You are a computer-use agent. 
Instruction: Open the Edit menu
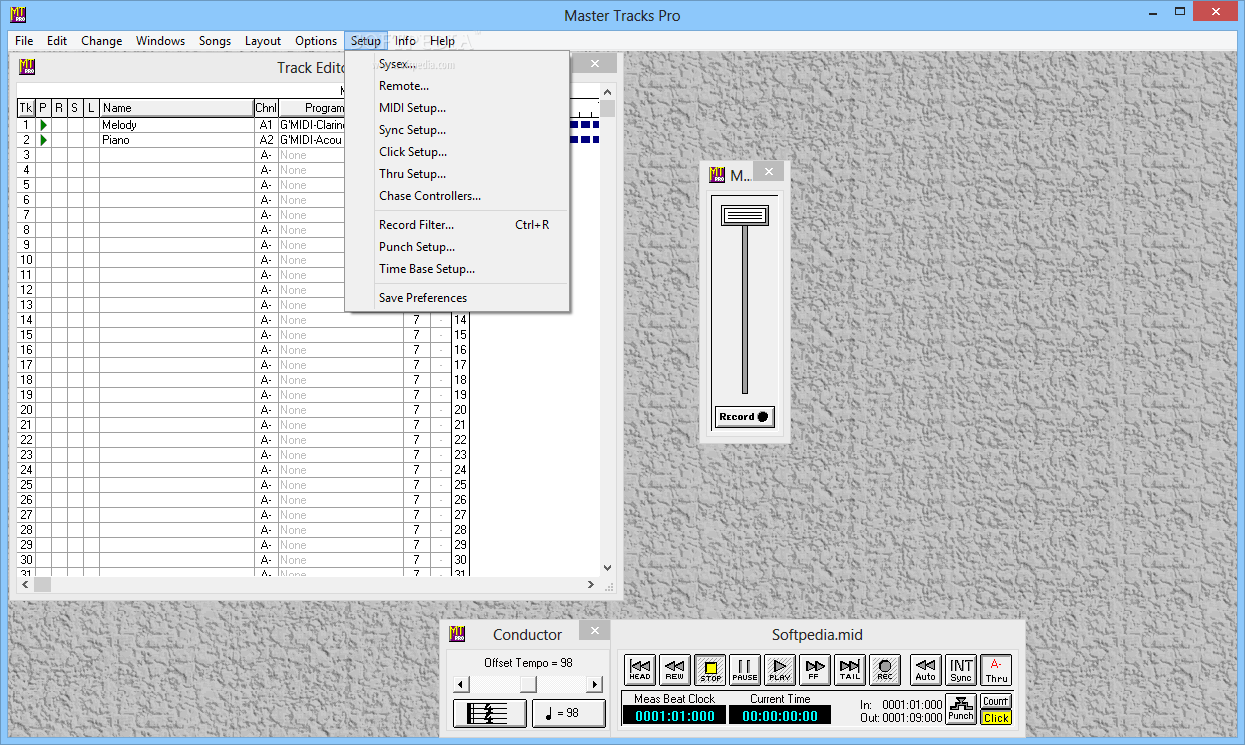click(57, 41)
